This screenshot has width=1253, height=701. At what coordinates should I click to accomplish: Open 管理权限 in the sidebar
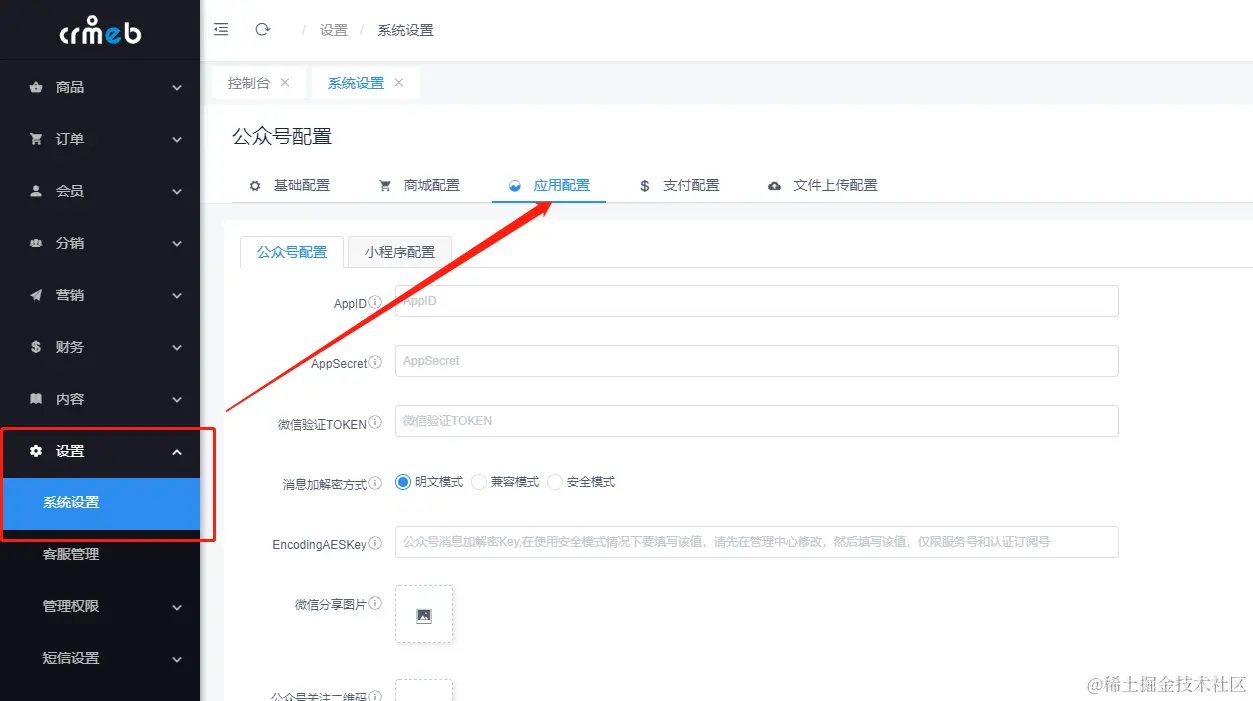100,607
